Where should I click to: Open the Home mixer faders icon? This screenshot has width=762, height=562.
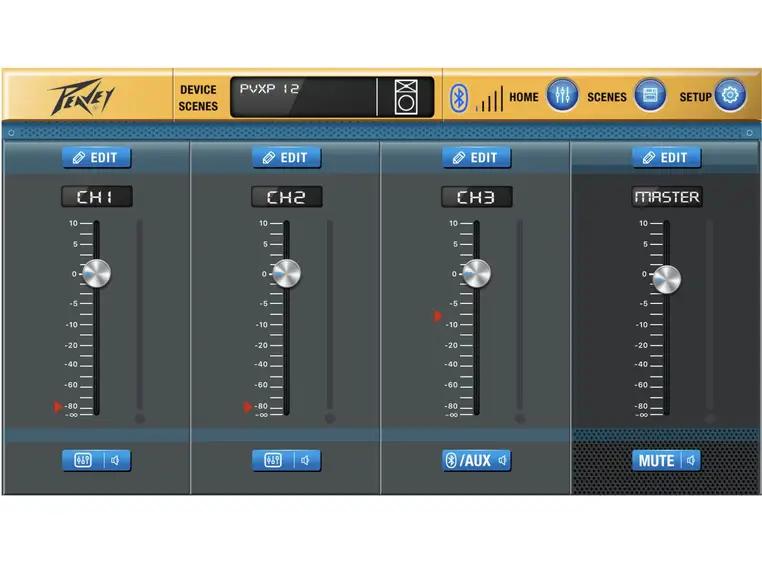pyautogui.click(x=562, y=97)
